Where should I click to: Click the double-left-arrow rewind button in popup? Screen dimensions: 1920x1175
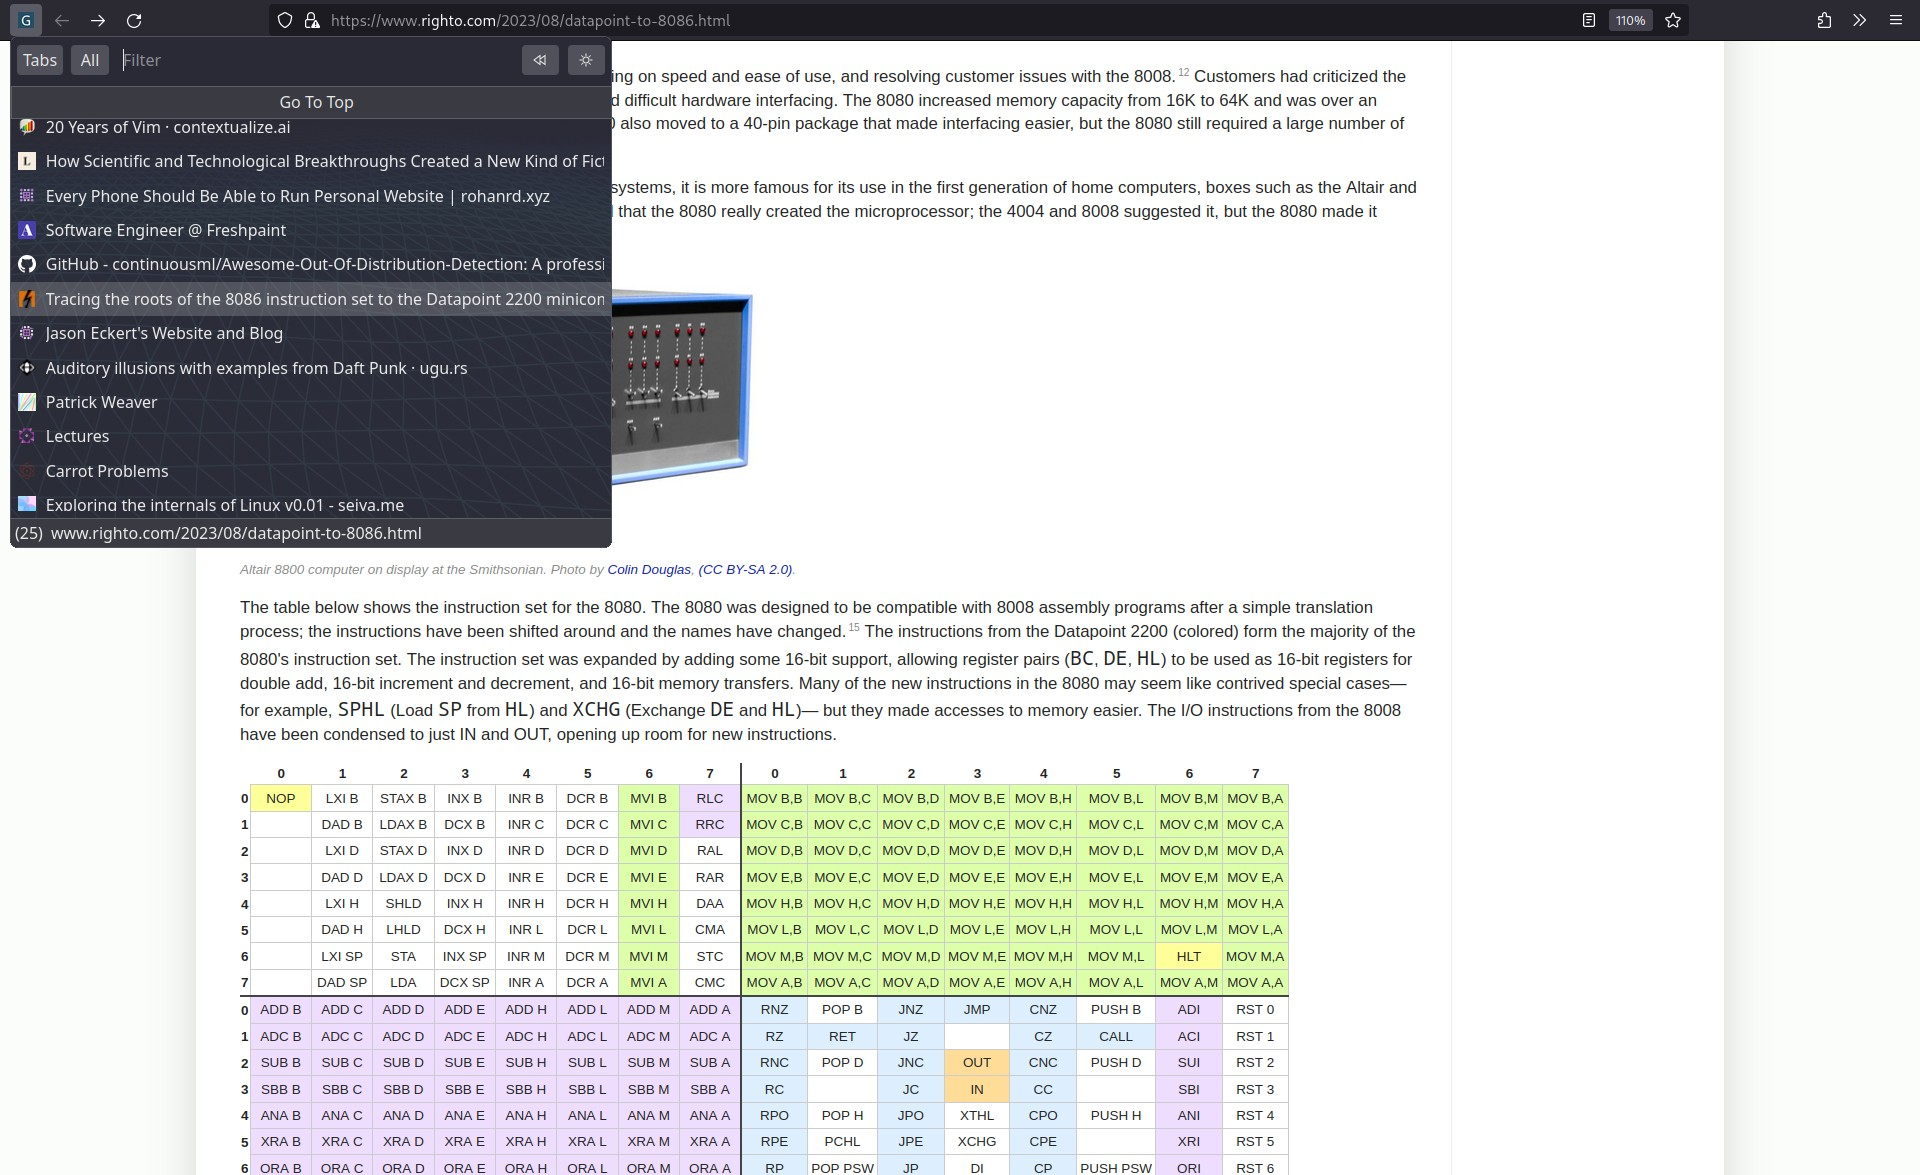click(540, 60)
